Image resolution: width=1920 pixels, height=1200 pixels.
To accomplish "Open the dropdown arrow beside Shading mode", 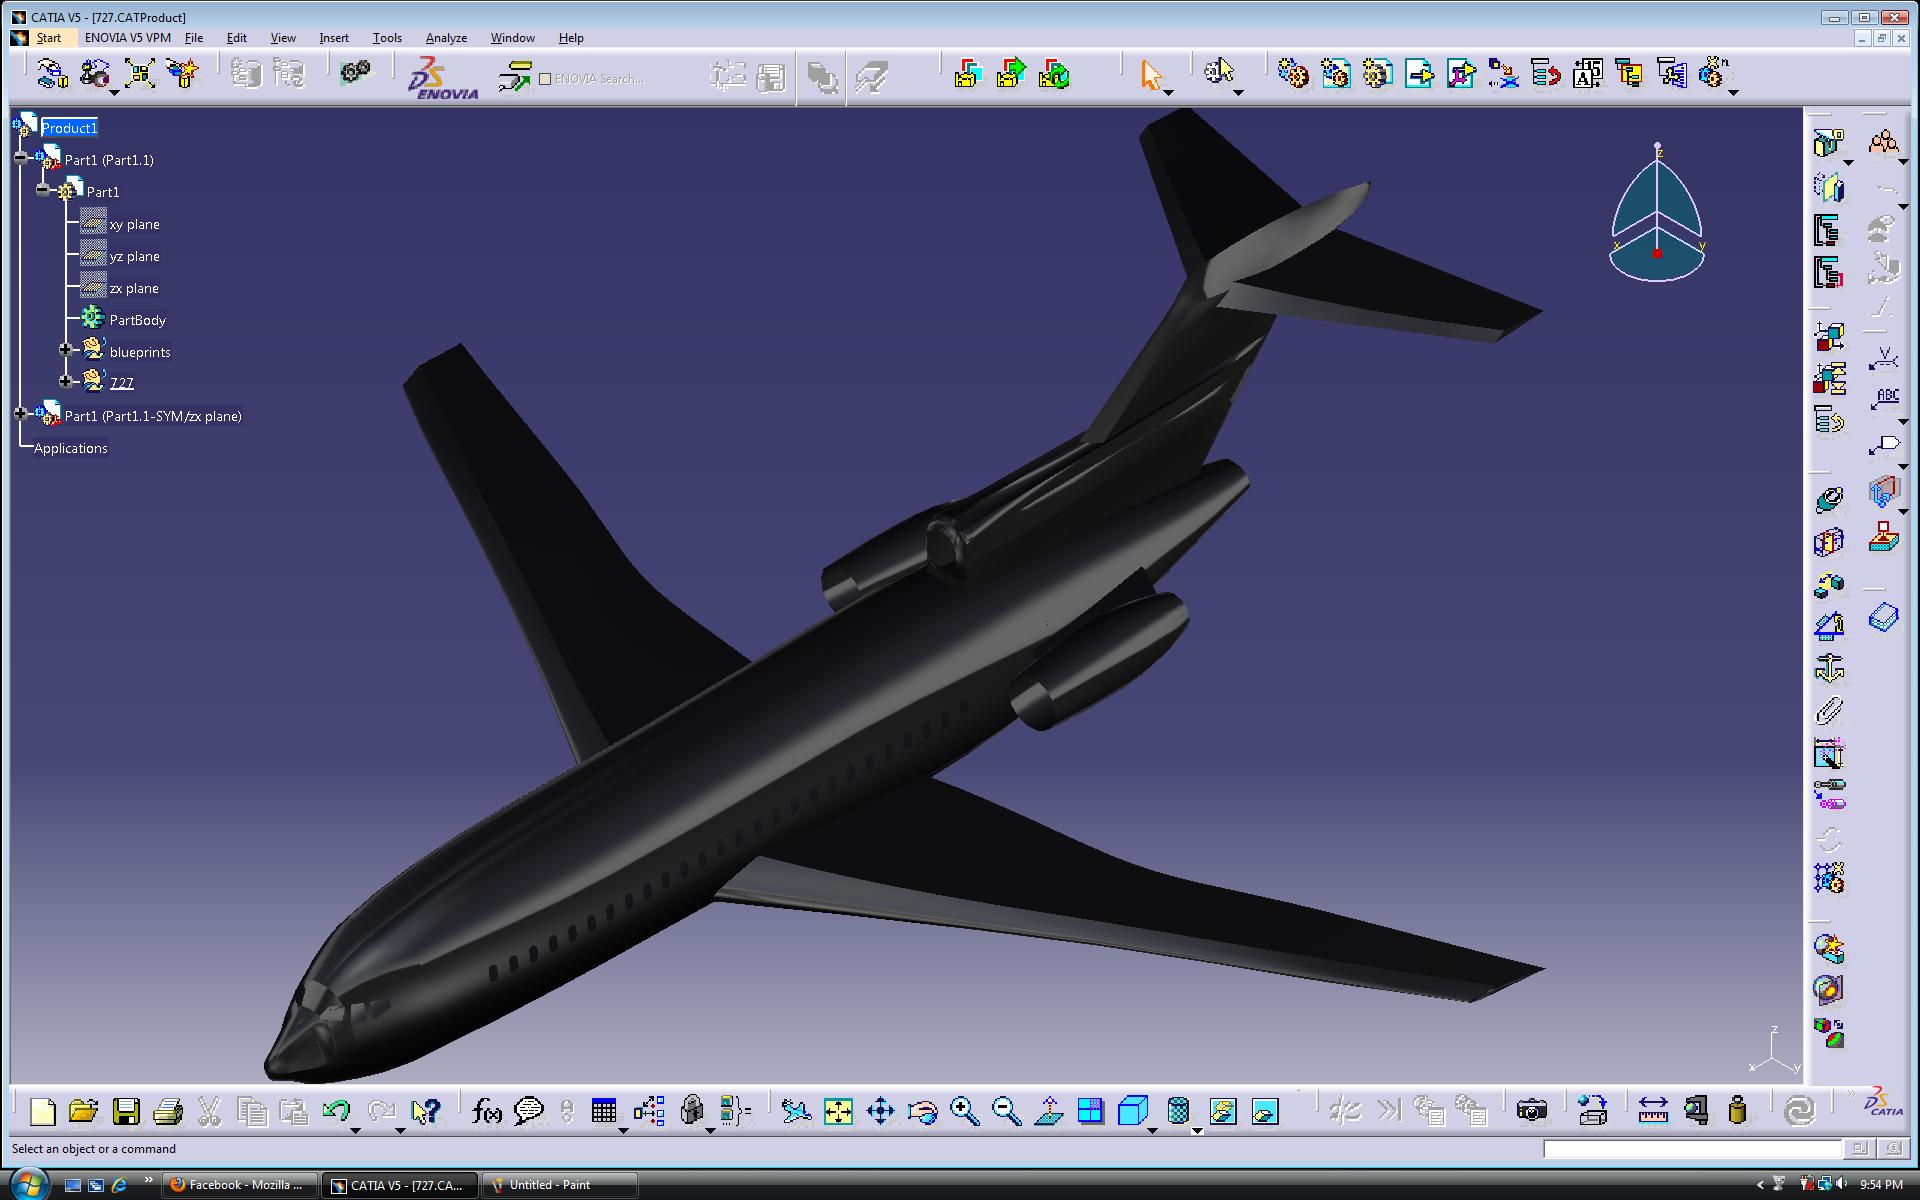I will coord(1197,1131).
